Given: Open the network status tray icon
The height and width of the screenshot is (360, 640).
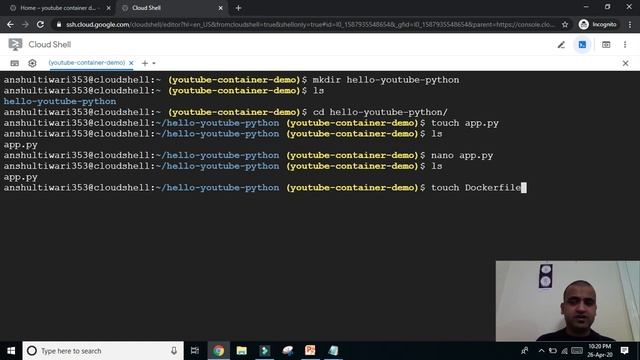Looking at the screenshot, I should [564, 351].
